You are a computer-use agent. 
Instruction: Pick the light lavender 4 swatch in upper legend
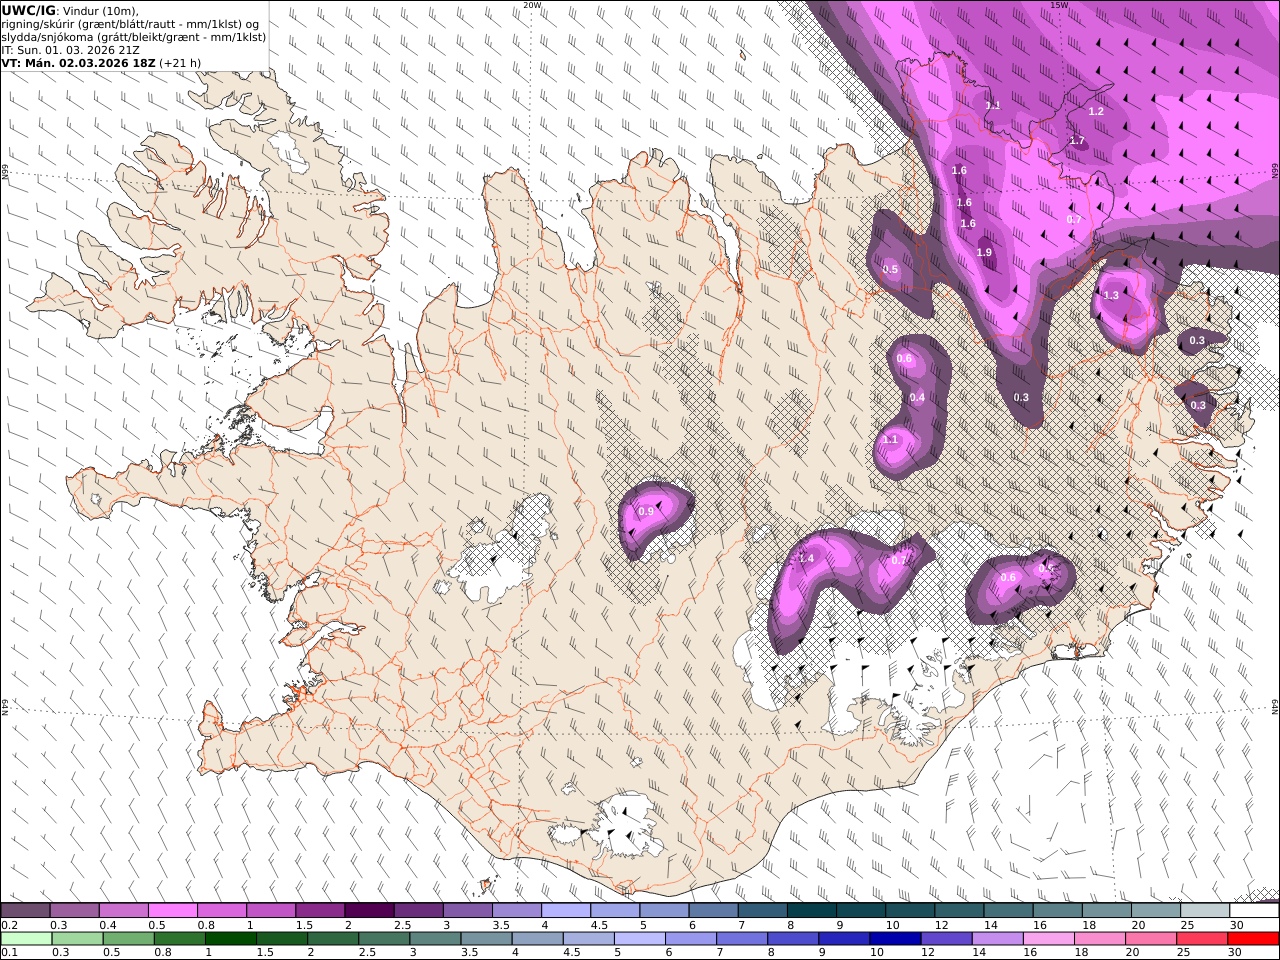tap(566, 911)
